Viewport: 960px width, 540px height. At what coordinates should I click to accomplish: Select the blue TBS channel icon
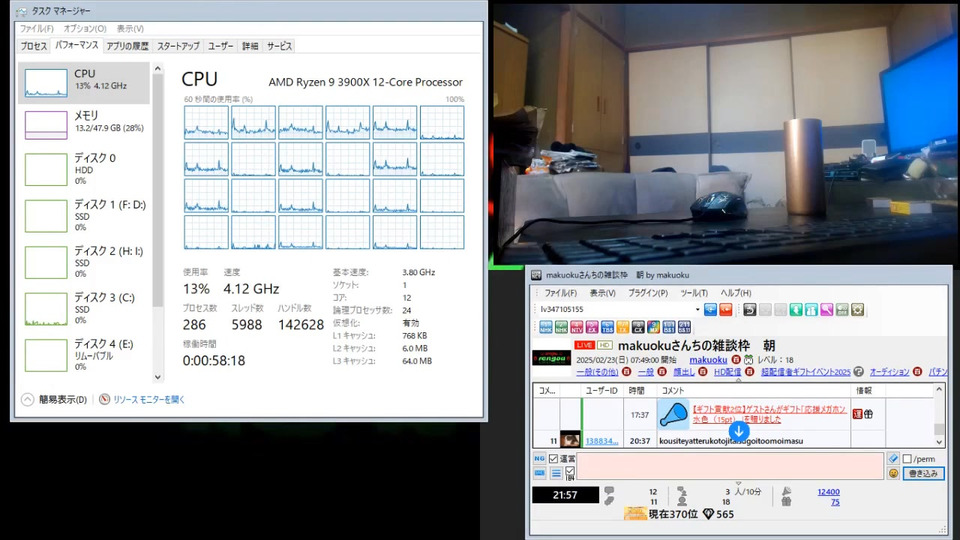tap(607, 327)
